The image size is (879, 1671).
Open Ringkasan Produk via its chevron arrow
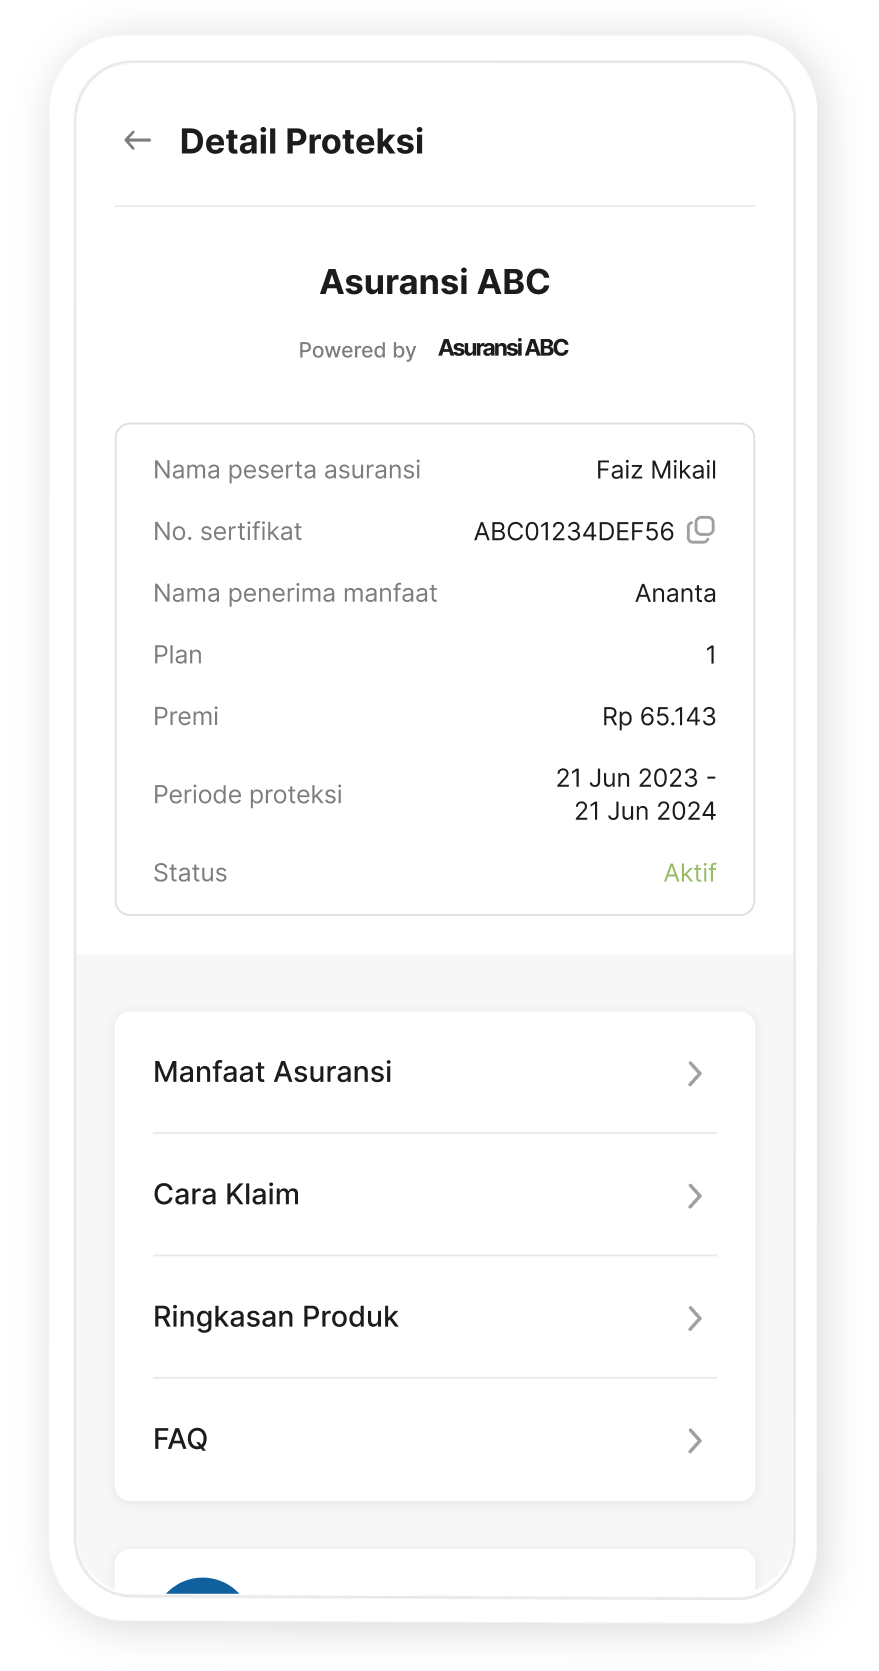(x=695, y=1318)
